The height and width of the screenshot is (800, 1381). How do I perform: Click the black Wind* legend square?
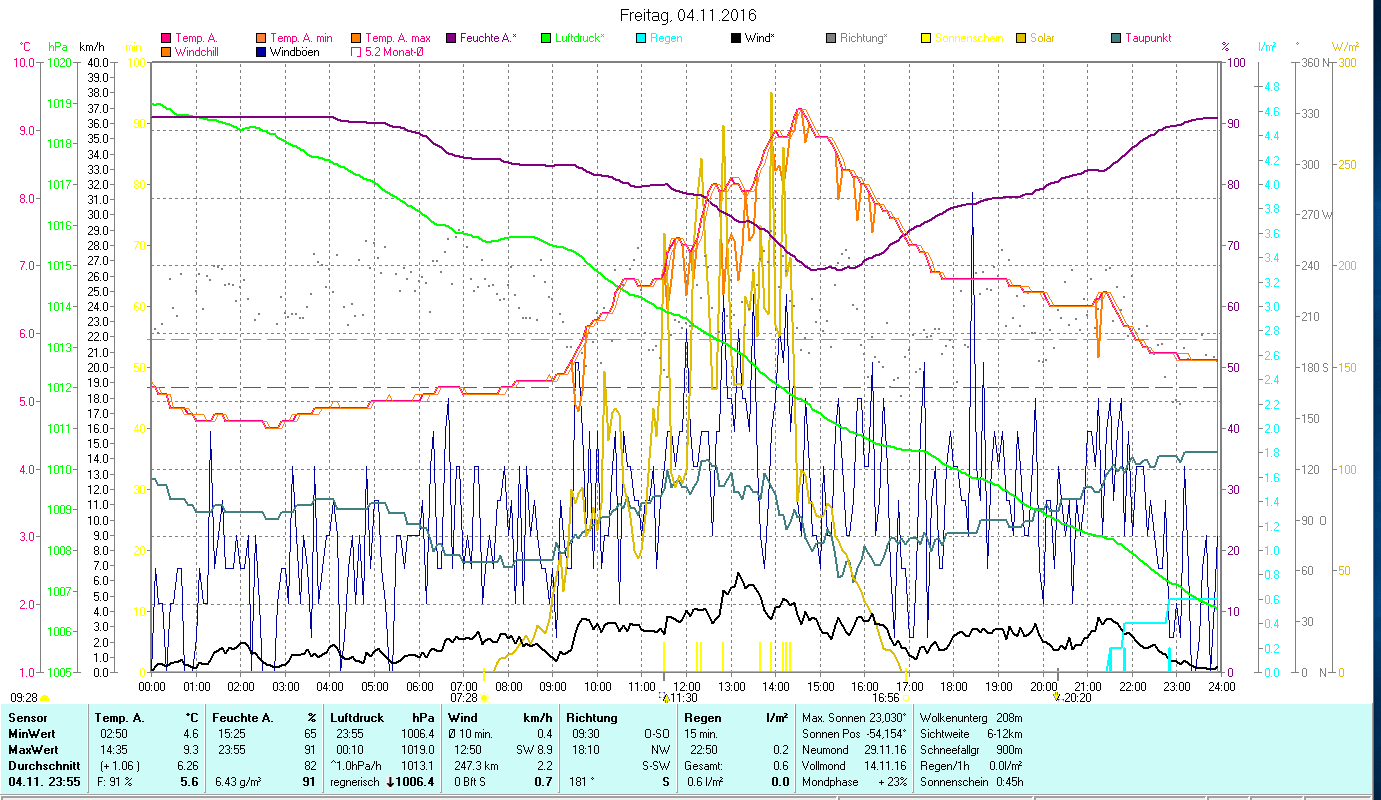pos(735,38)
